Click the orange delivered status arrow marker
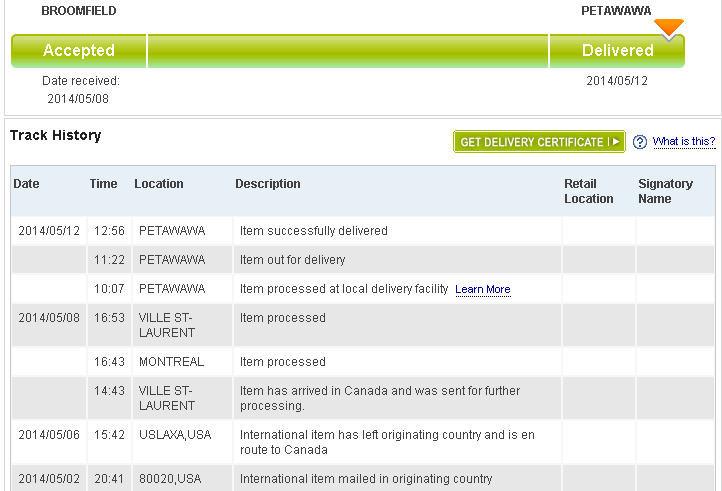722x491 pixels. (669, 29)
